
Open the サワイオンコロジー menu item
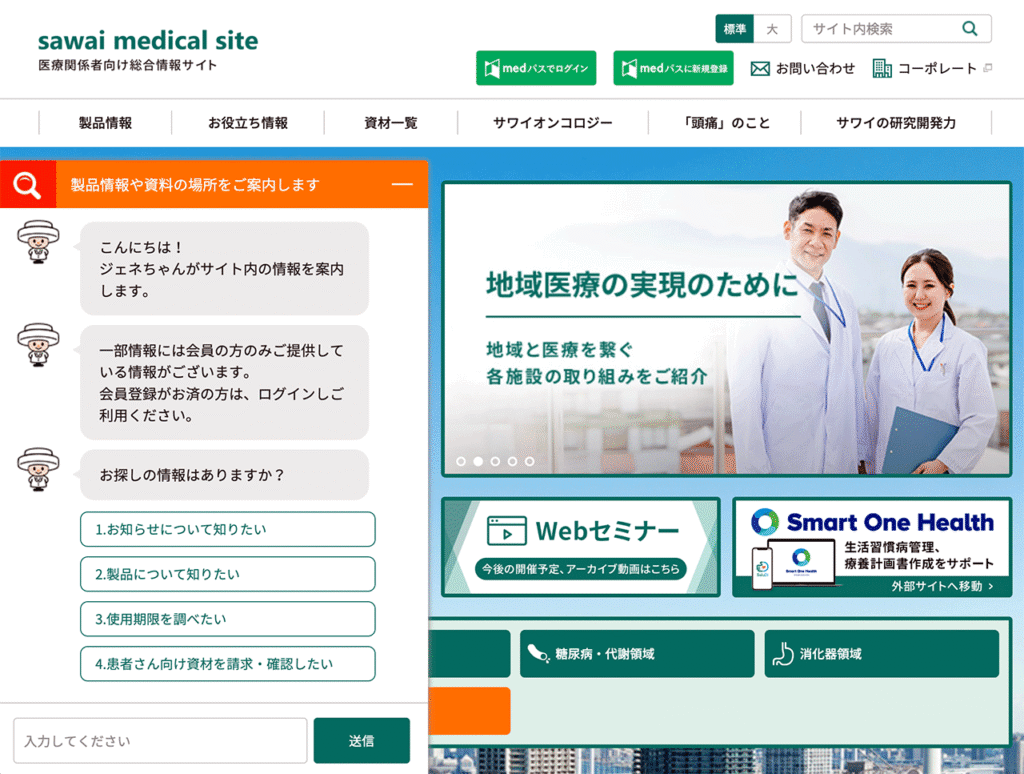pos(553,123)
